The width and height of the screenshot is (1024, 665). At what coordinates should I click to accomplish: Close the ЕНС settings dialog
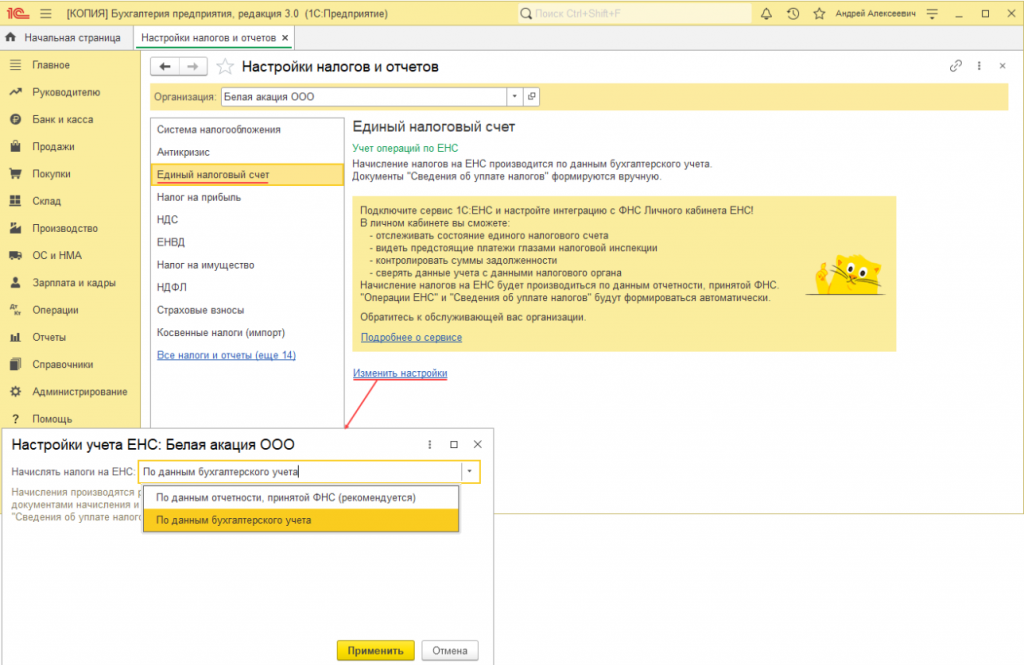tap(477, 445)
